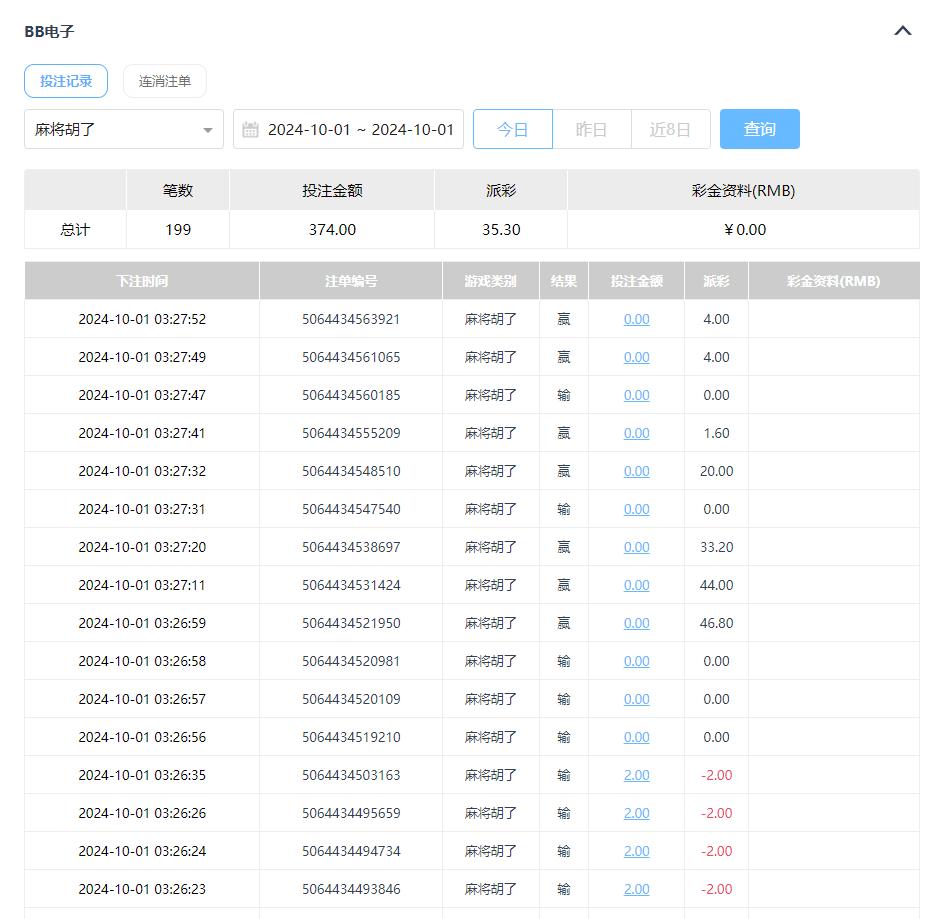Screen dimensions: 935x919
Task: Switch to the 投注记录 tab
Action: click(66, 81)
